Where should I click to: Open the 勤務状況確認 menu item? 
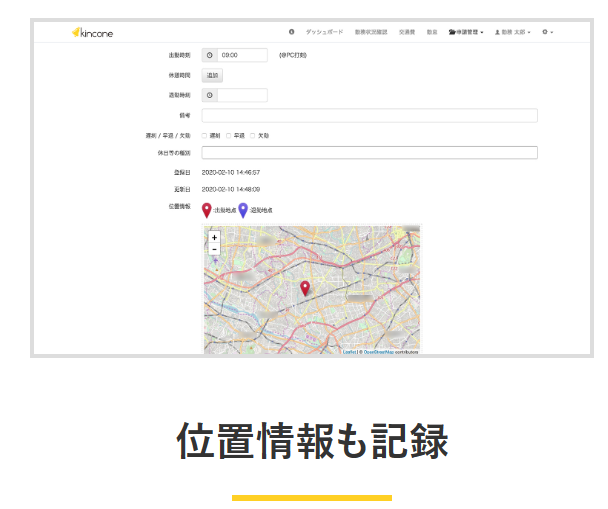[x=371, y=32]
